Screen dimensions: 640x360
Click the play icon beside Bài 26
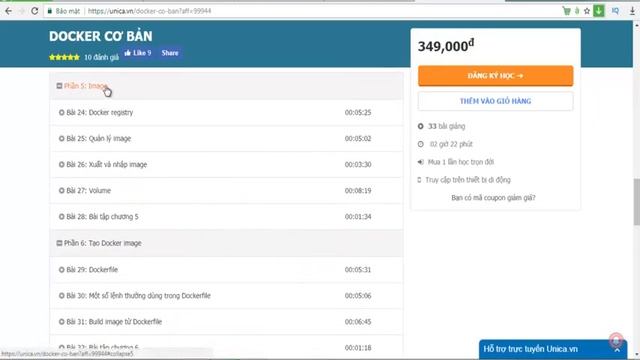point(62,164)
